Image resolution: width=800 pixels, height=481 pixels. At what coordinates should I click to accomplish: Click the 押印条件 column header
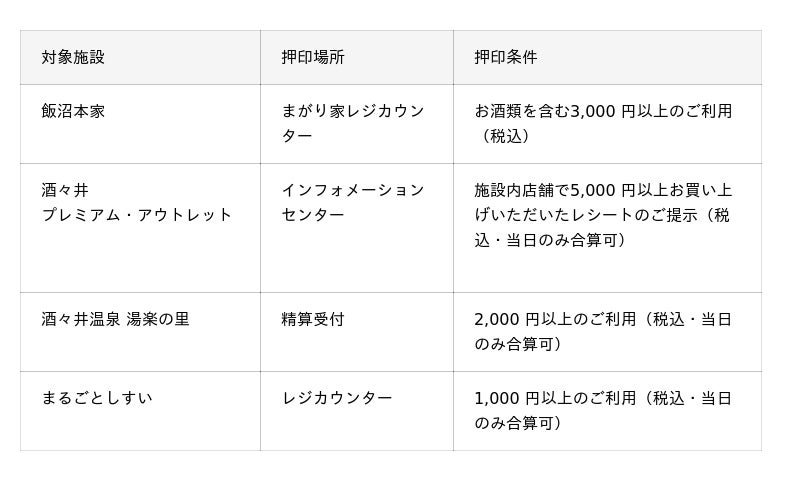(x=505, y=57)
